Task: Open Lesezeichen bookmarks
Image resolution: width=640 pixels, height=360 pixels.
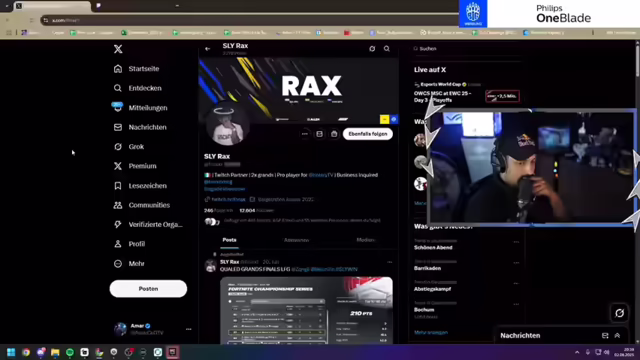Action: [x=140, y=186]
